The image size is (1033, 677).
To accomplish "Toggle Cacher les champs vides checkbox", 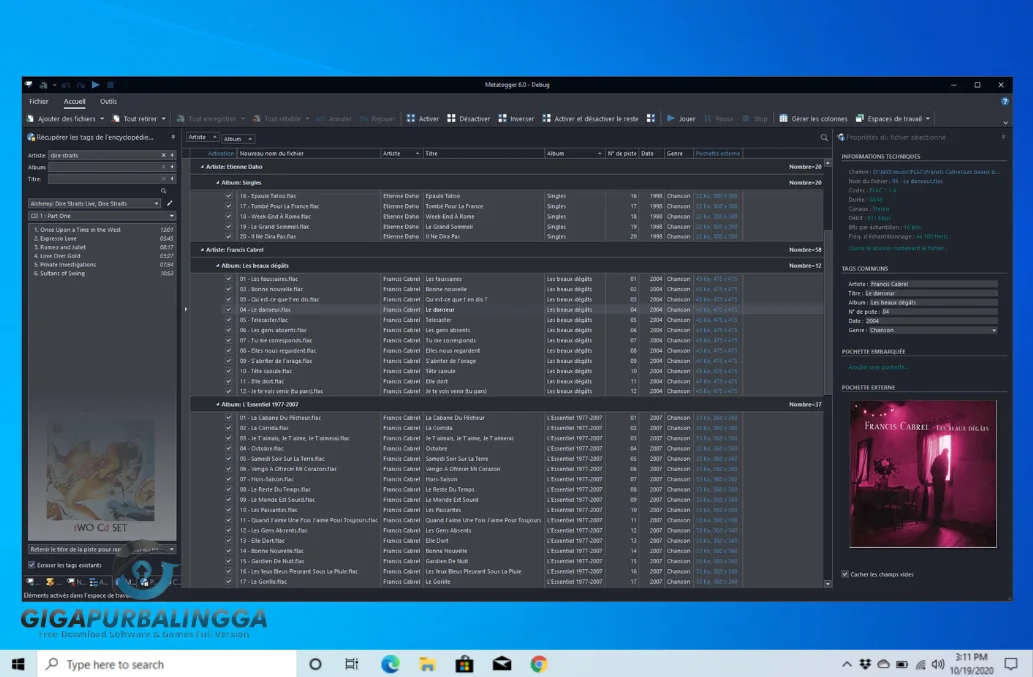I will [845, 574].
